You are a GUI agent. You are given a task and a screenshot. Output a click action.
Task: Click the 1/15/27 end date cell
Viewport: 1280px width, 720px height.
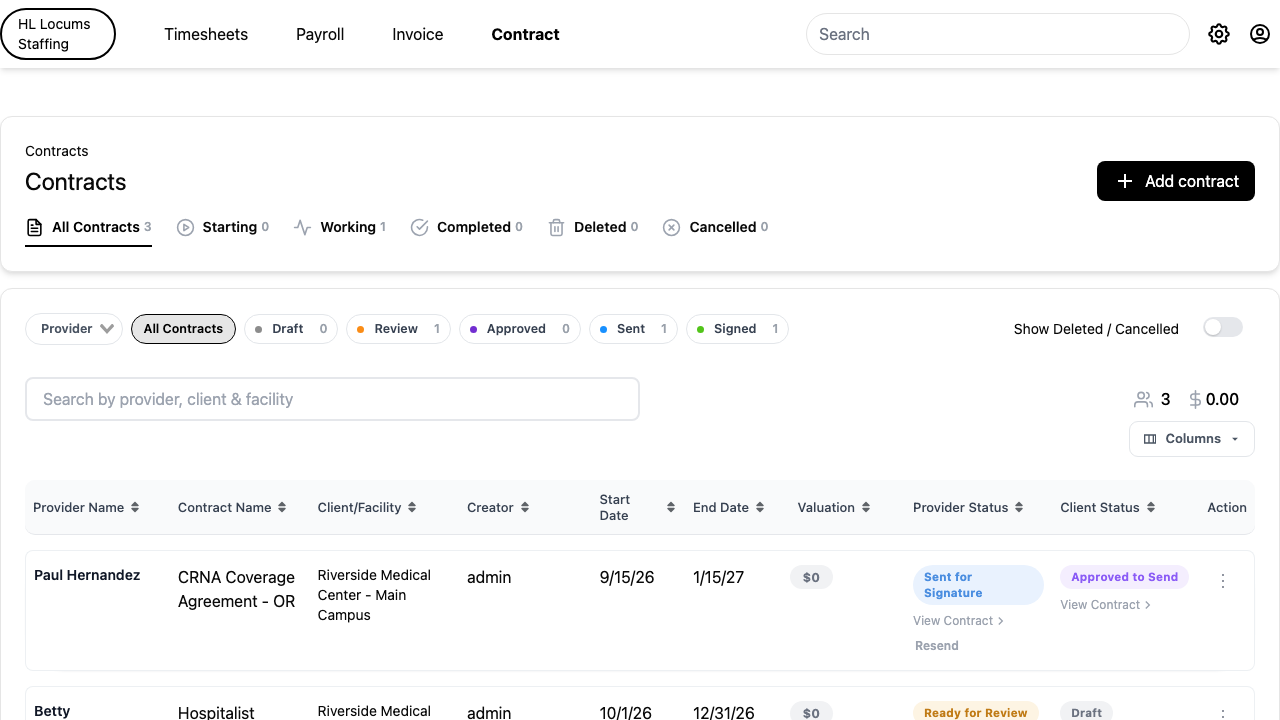point(718,577)
